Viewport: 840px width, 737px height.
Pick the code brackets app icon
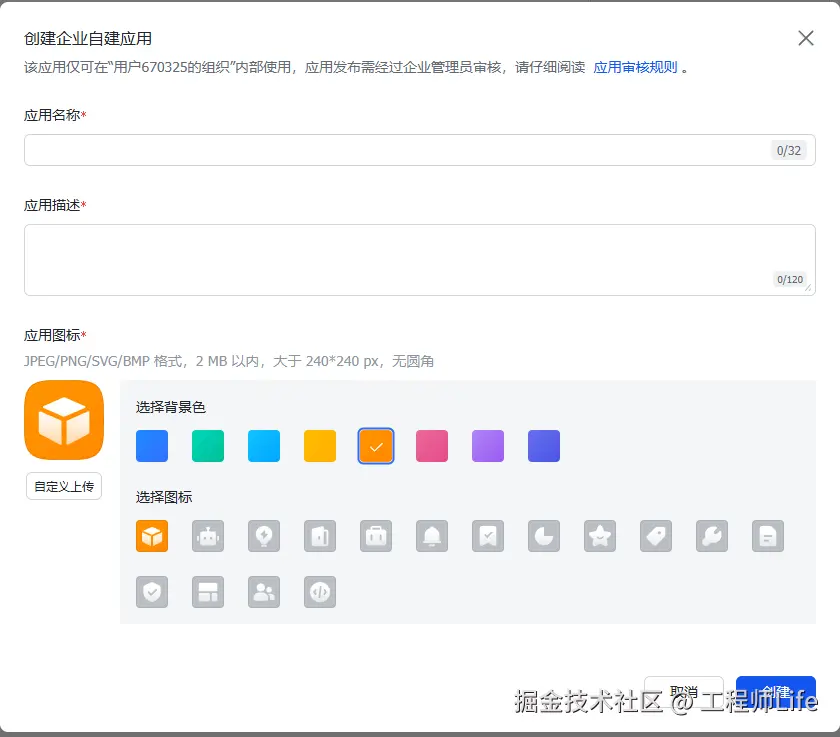tap(320, 592)
